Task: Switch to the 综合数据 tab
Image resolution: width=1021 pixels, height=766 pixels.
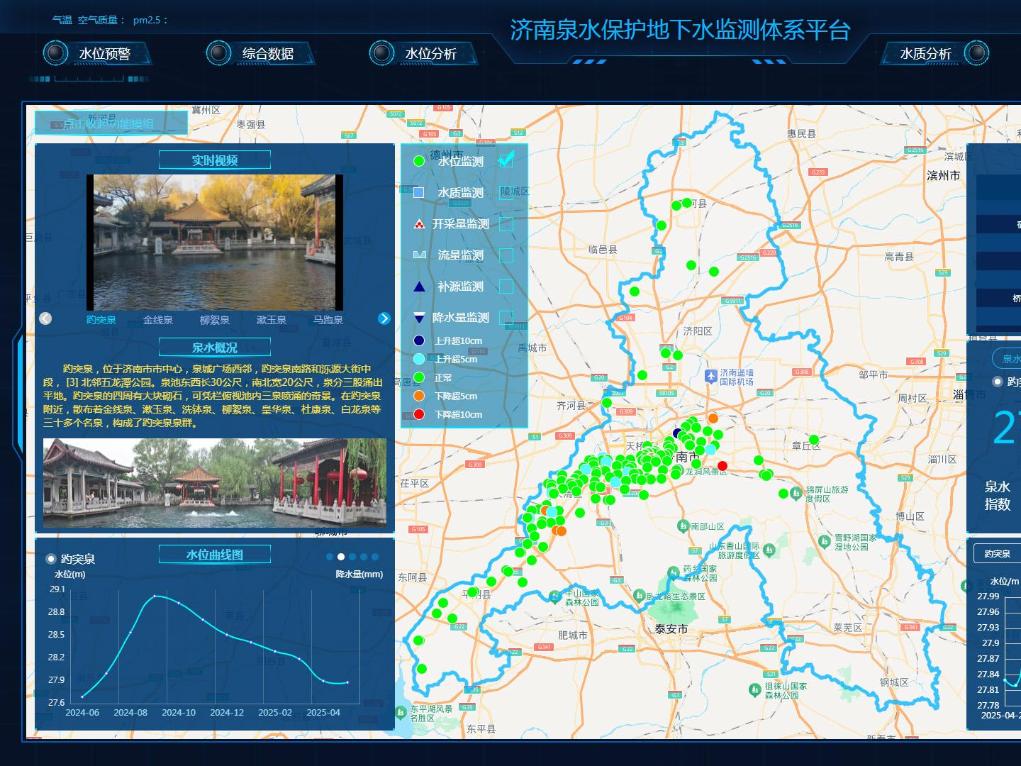Action: [x=267, y=53]
